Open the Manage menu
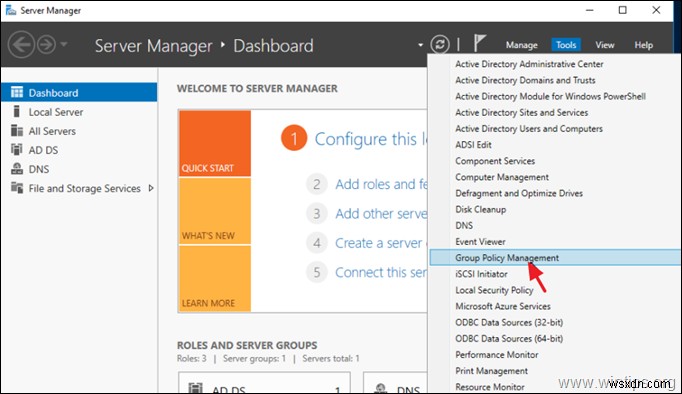 (x=522, y=45)
